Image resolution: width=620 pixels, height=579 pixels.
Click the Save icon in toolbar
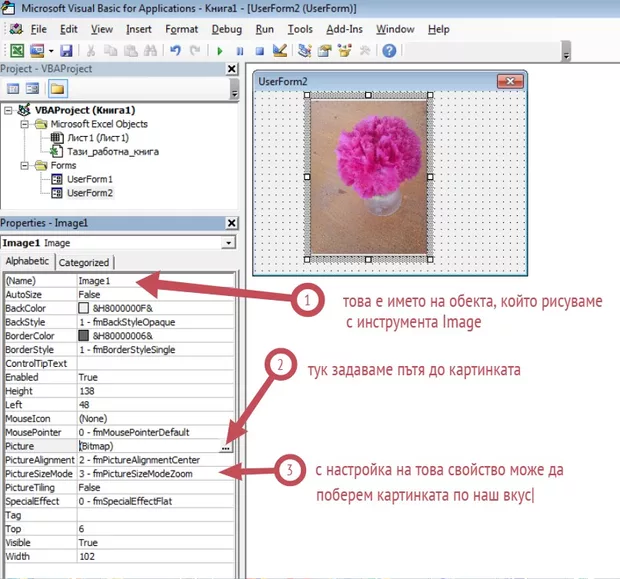(x=66, y=51)
